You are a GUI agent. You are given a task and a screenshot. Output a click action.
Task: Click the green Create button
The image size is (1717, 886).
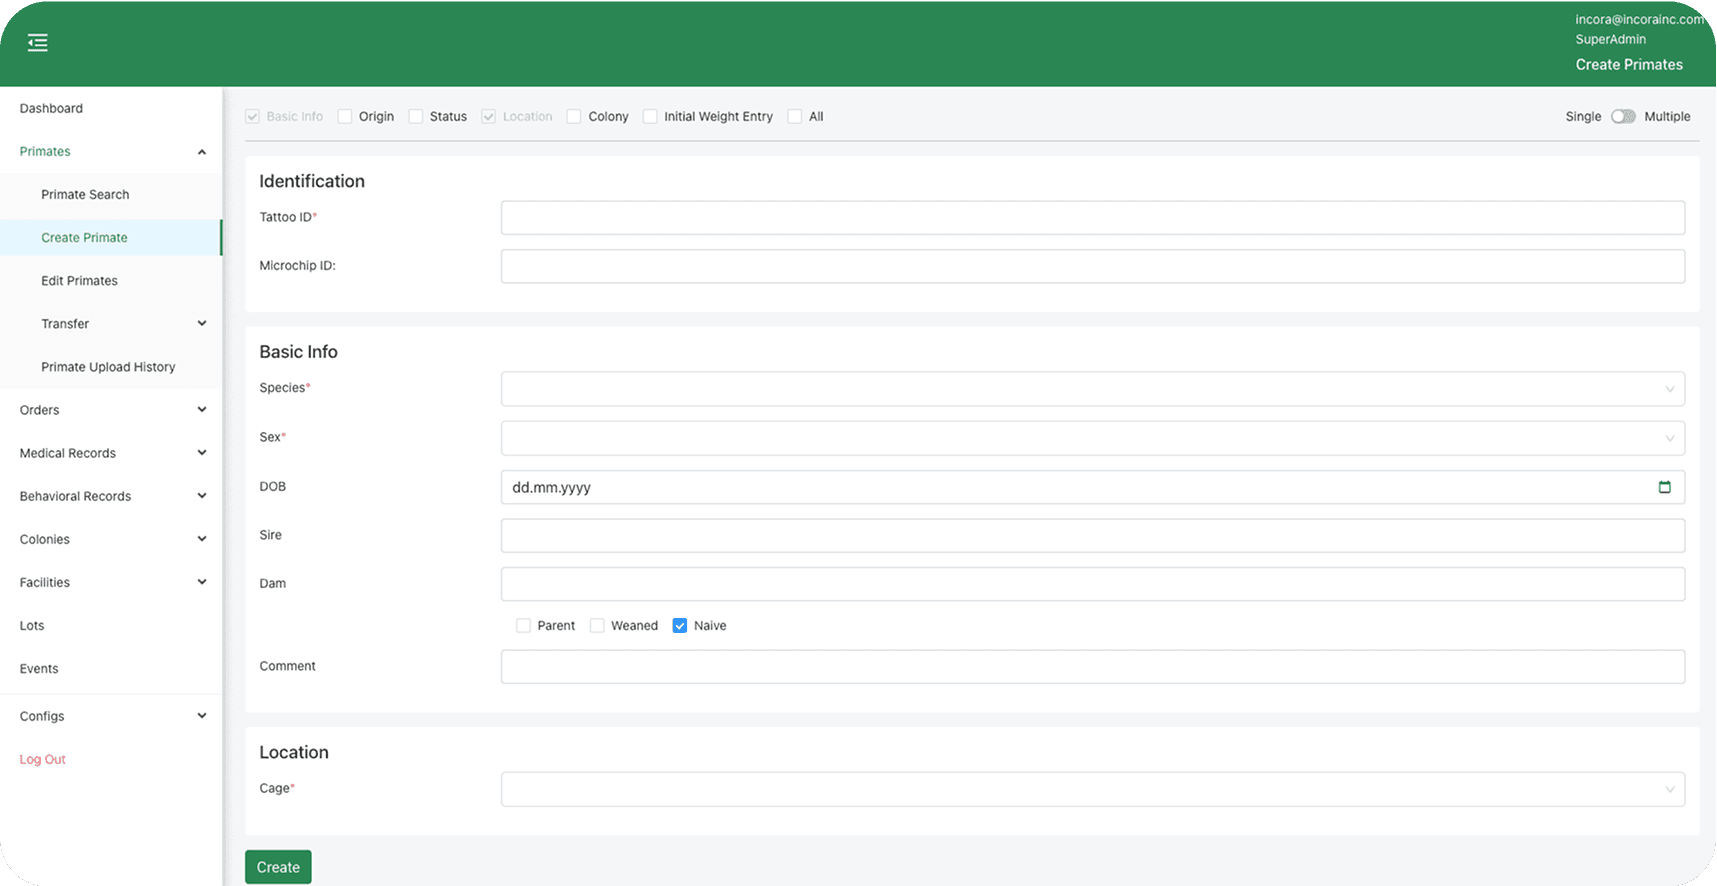click(x=278, y=867)
